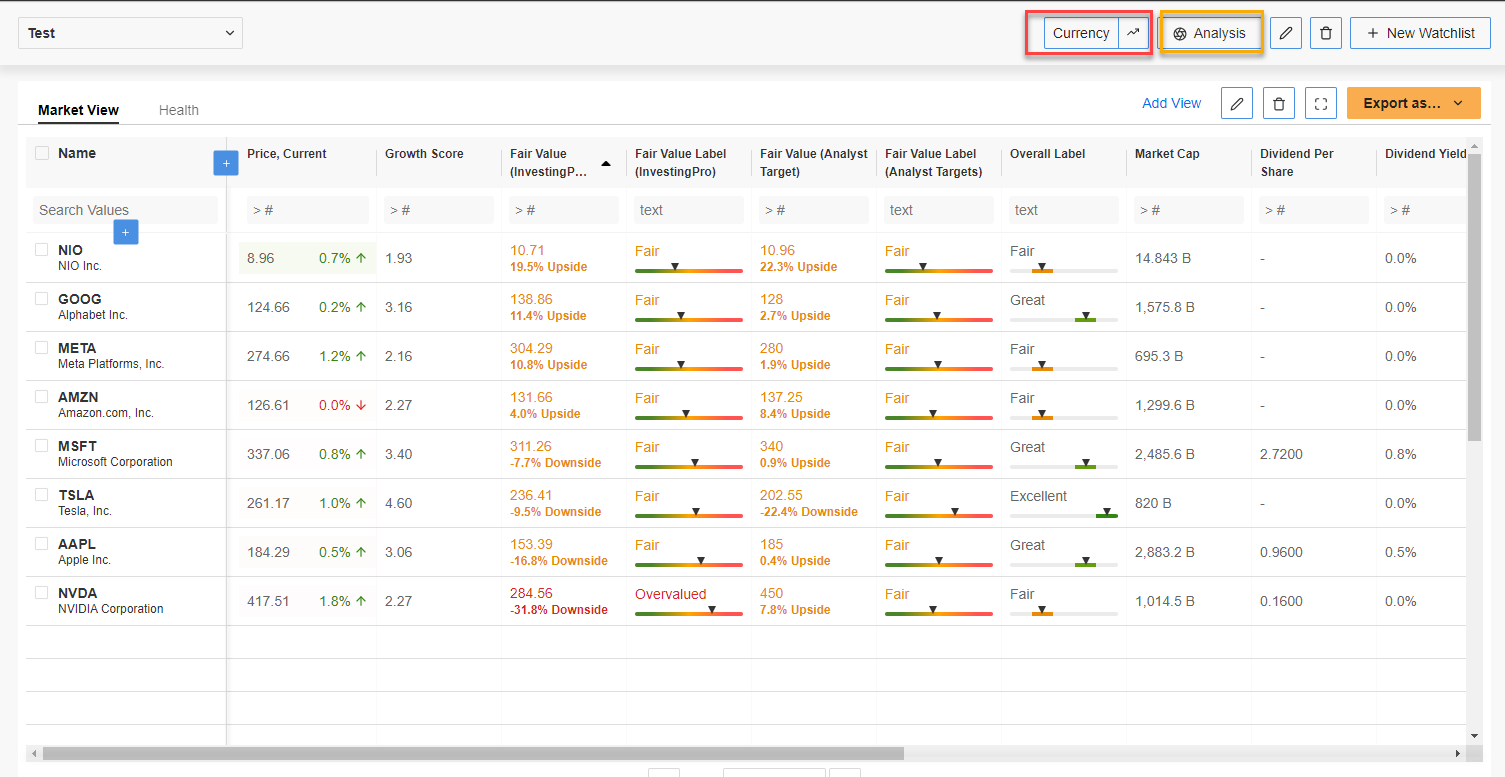Click the sort arrow on Fair Value (InvestingPro) column
Viewport: 1505px width, 777px height.
click(606, 163)
